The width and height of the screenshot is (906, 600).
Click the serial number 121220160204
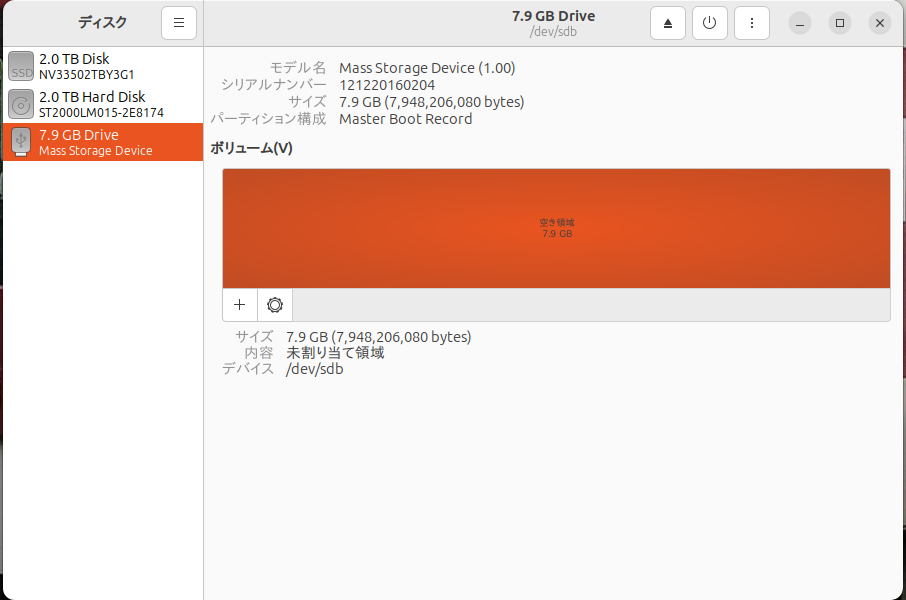click(387, 85)
